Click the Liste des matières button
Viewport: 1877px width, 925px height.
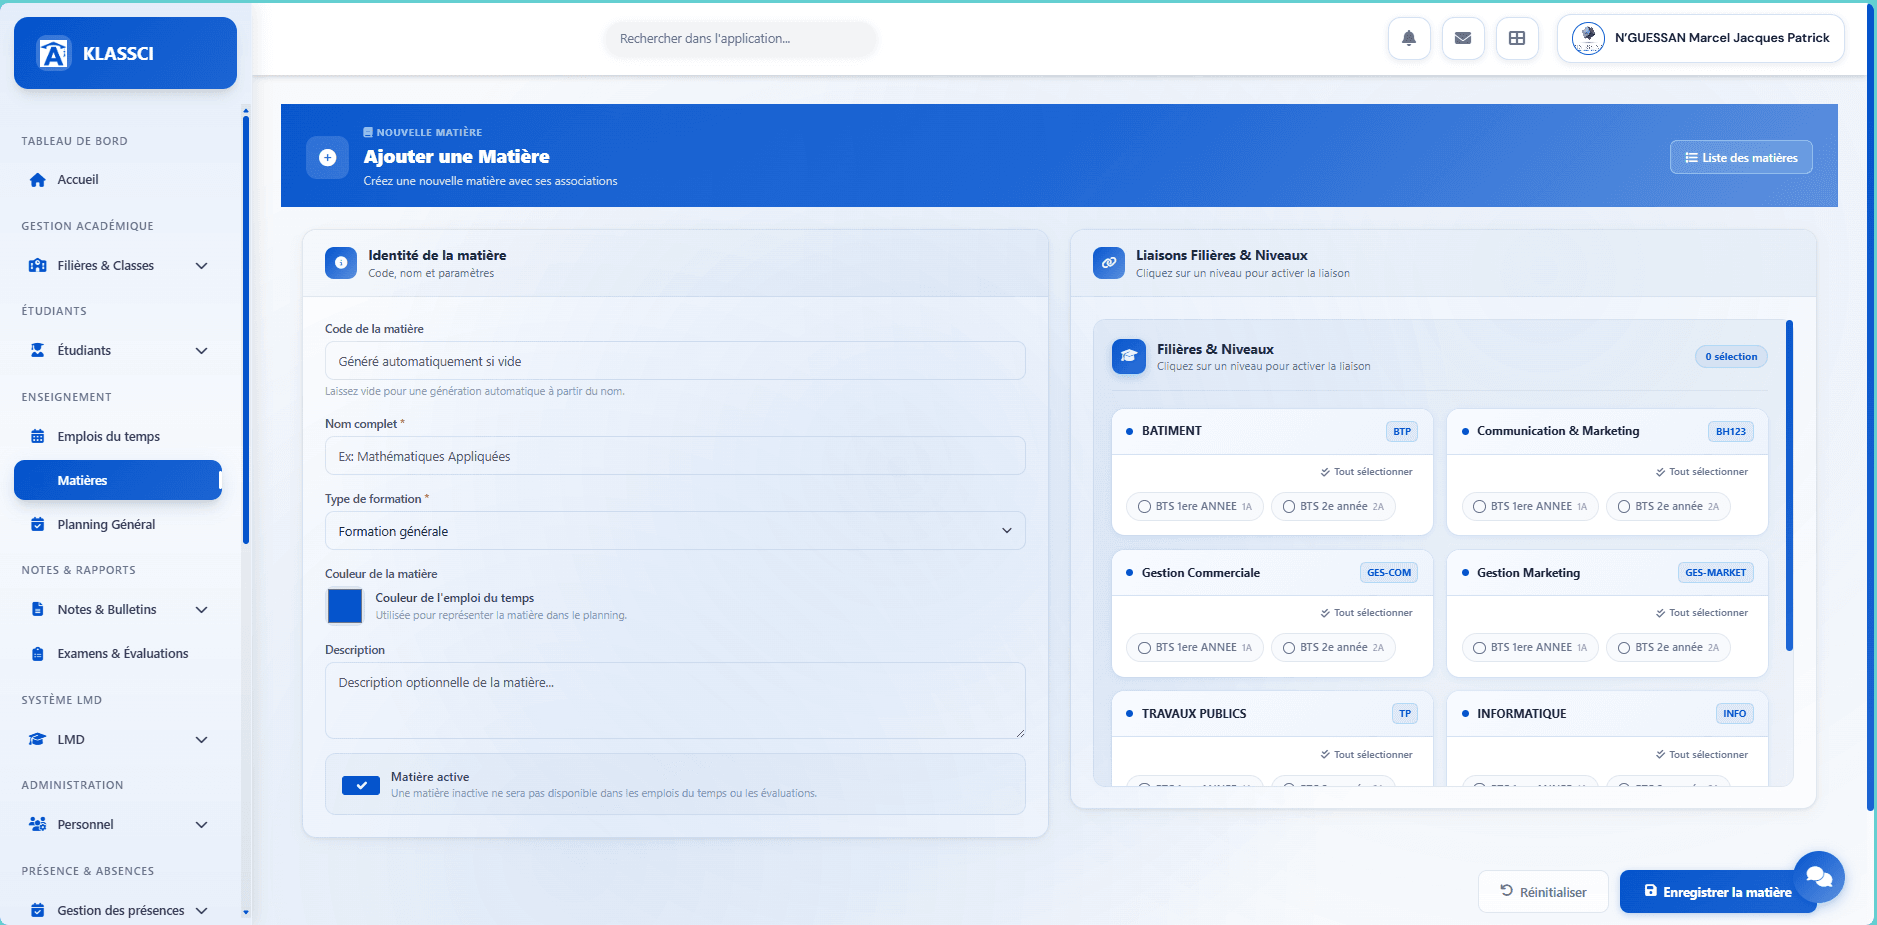1740,158
